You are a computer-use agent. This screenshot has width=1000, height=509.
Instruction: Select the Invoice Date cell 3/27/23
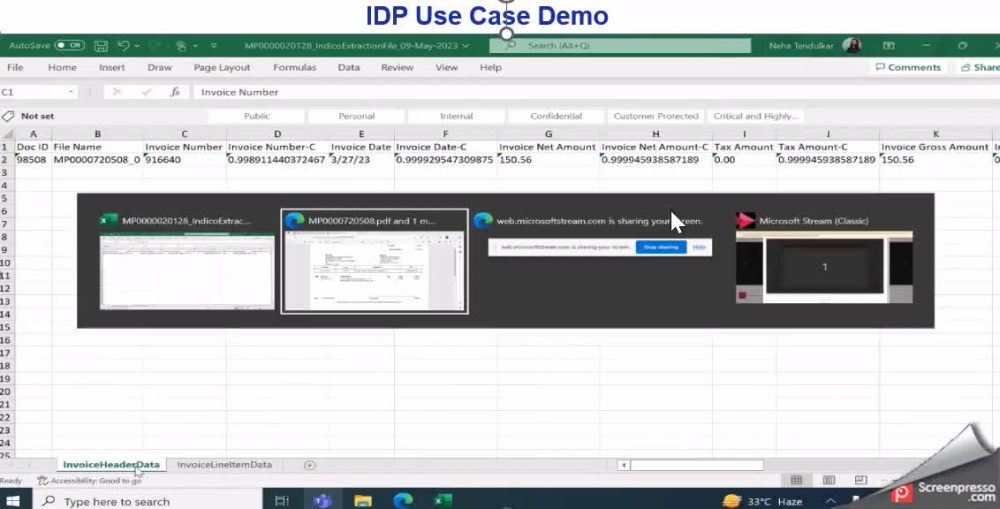coord(362,159)
